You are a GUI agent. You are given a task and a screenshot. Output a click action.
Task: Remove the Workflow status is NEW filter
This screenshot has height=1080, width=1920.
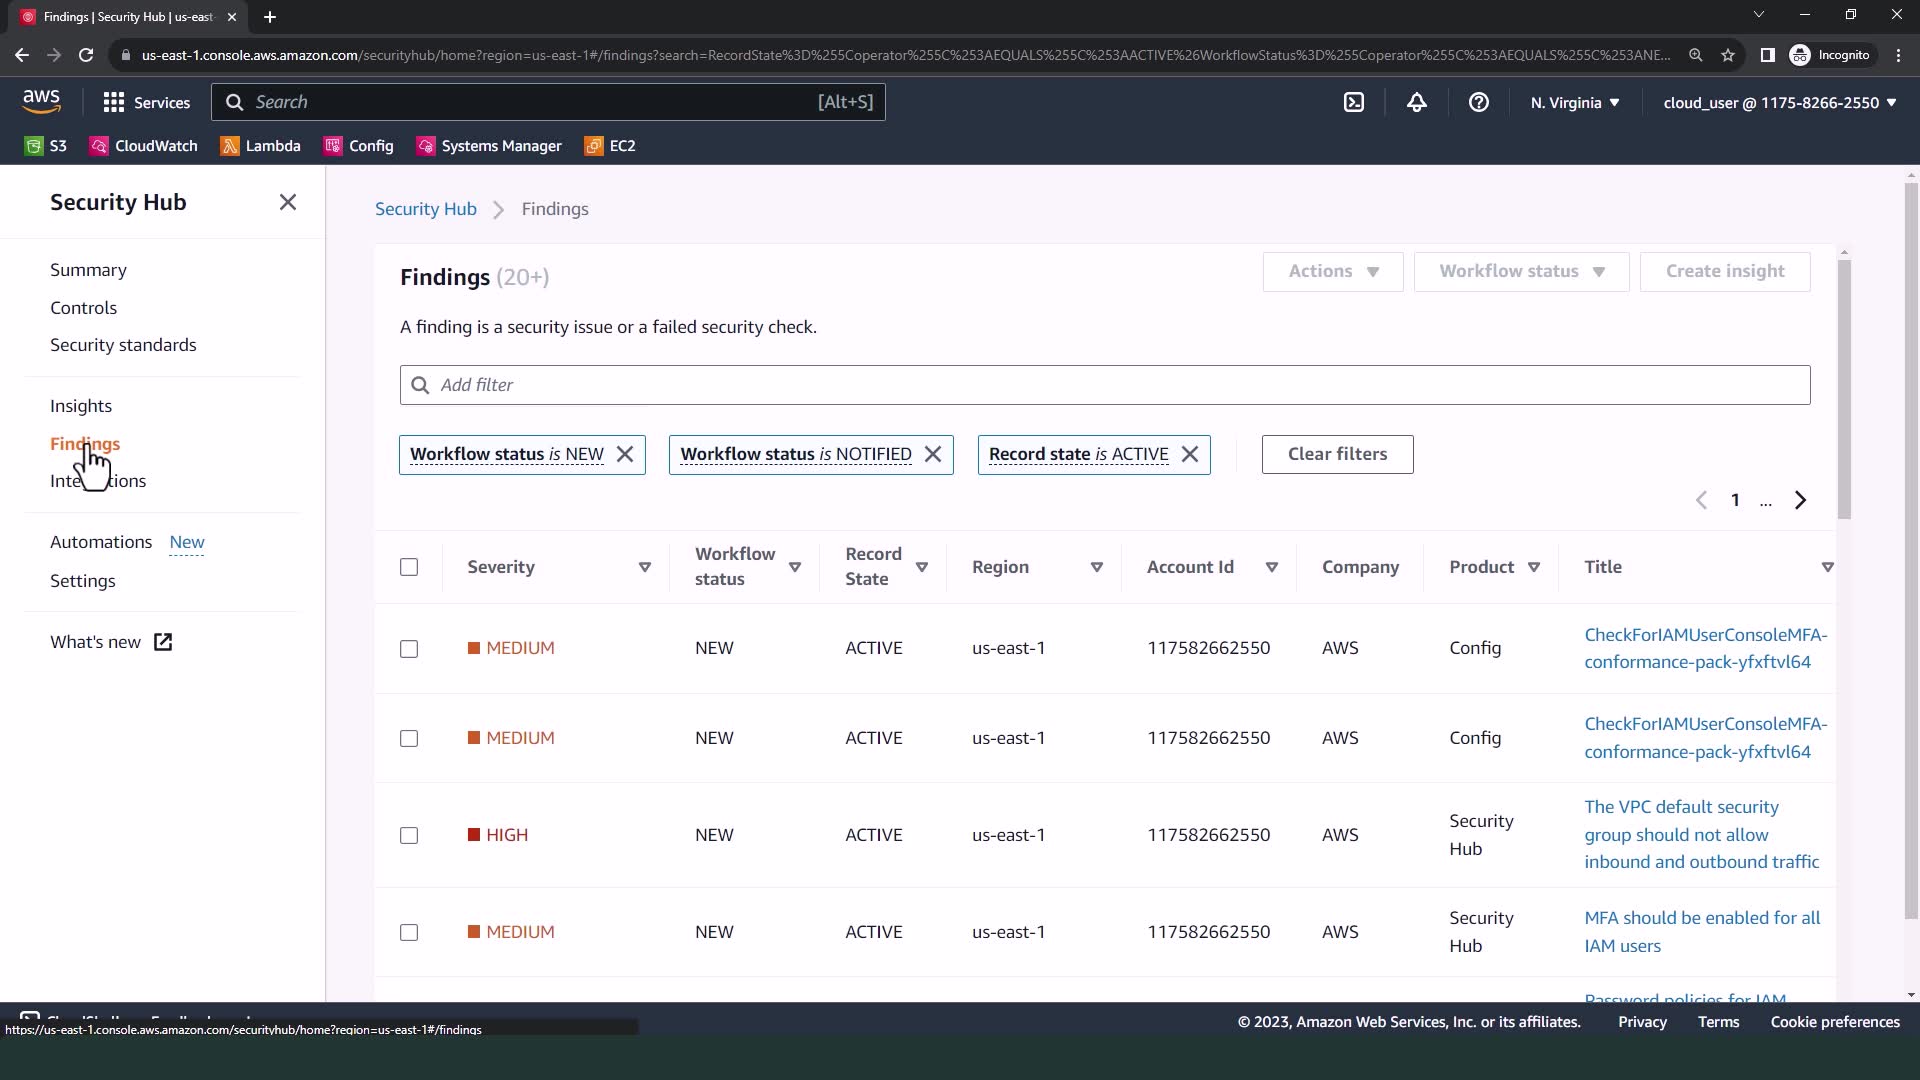click(x=625, y=454)
